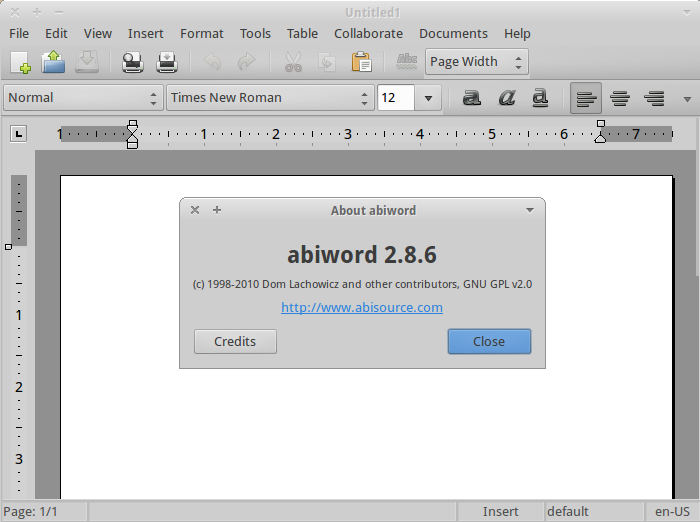Image resolution: width=700 pixels, height=522 pixels.
Task: Open the Table menu
Action: [x=302, y=33]
